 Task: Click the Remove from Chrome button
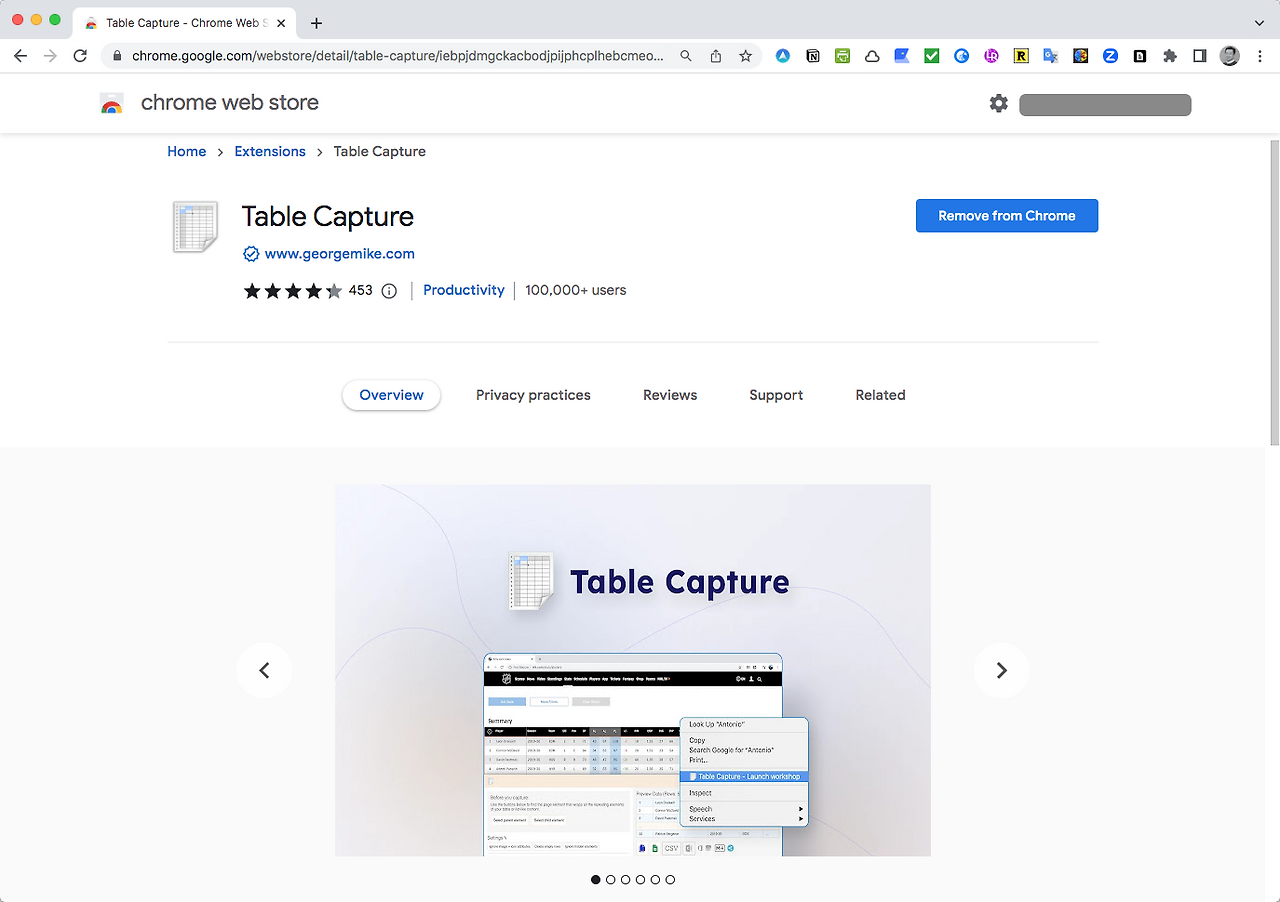click(1006, 215)
